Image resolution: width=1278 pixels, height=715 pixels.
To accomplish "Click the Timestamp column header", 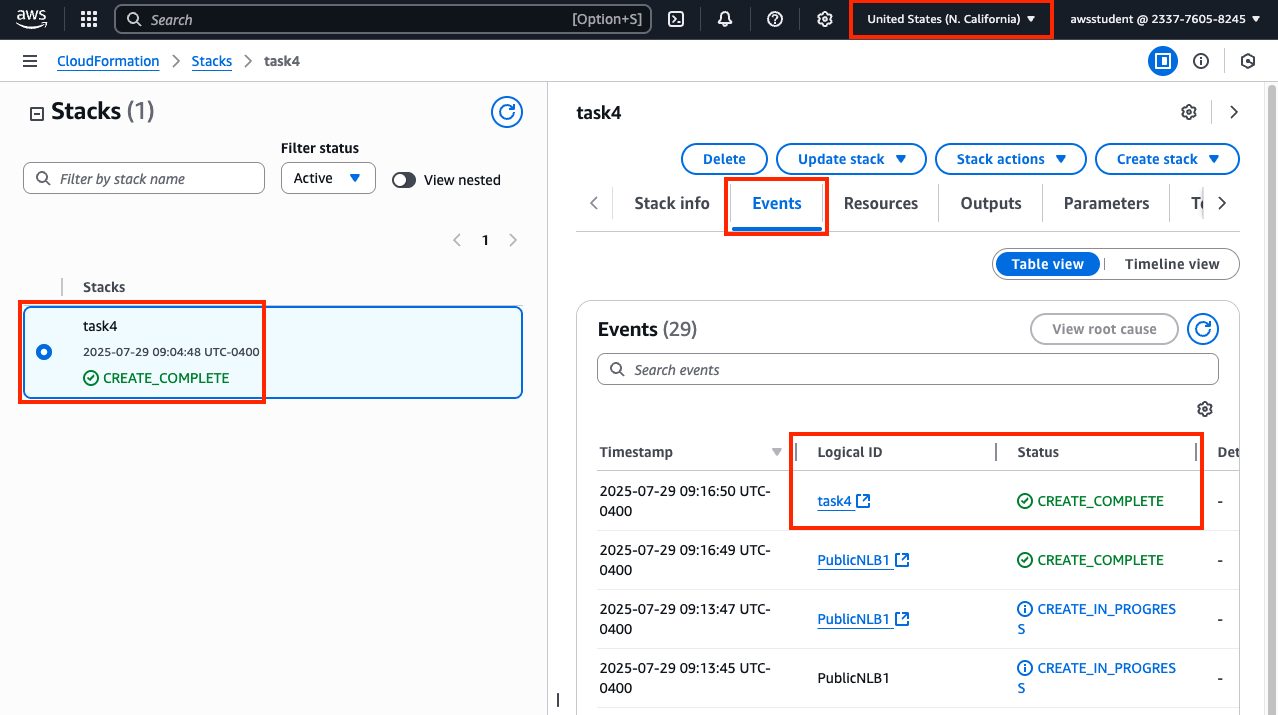I will pyautogui.click(x=636, y=452).
